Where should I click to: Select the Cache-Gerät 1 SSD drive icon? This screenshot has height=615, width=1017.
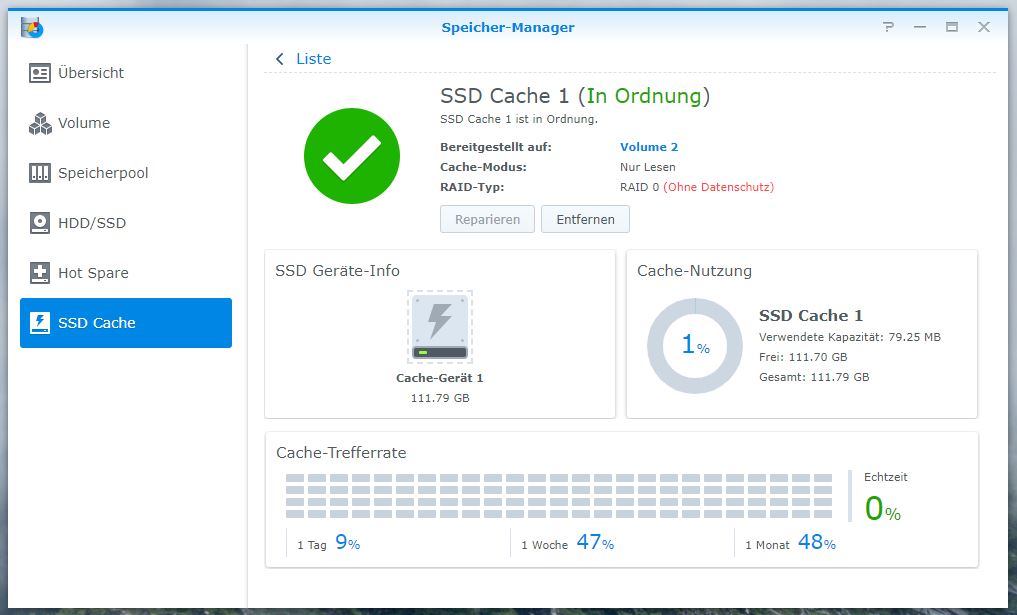[440, 327]
